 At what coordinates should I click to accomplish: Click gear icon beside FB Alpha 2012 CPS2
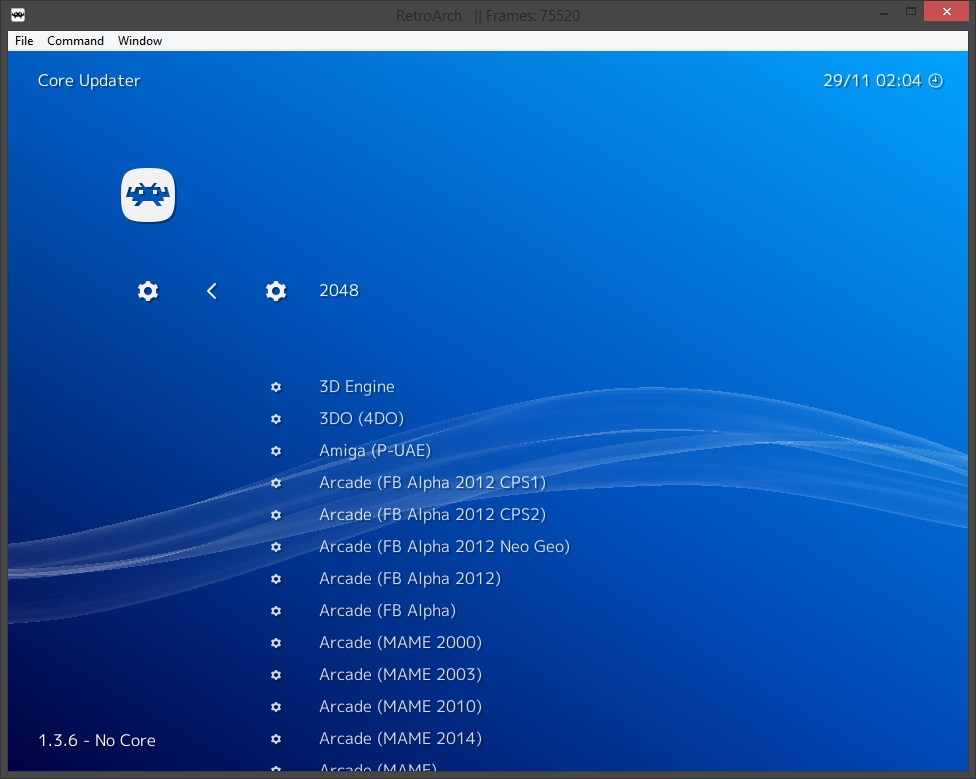click(276, 515)
